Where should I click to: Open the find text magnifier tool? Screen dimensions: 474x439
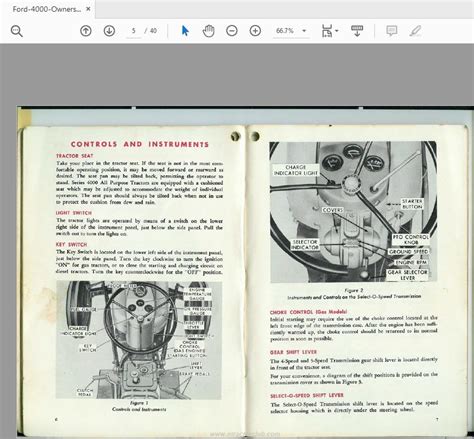click(16, 31)
